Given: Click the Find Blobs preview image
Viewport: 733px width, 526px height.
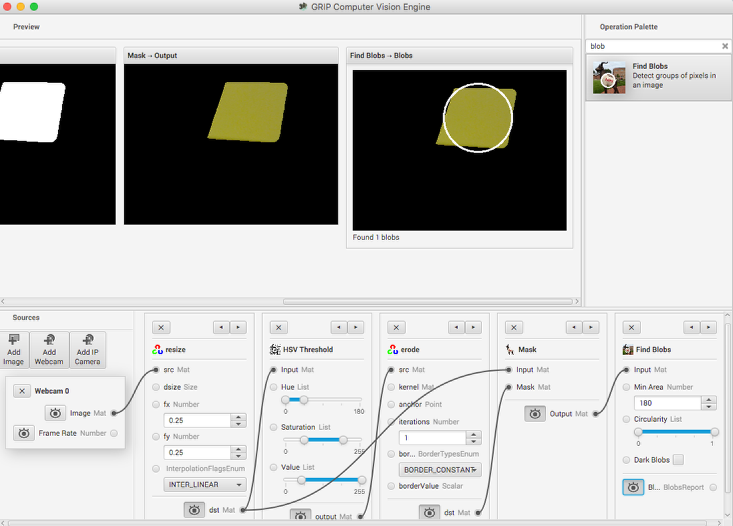Looking at the screenshot, I should (x=459, y=150).
